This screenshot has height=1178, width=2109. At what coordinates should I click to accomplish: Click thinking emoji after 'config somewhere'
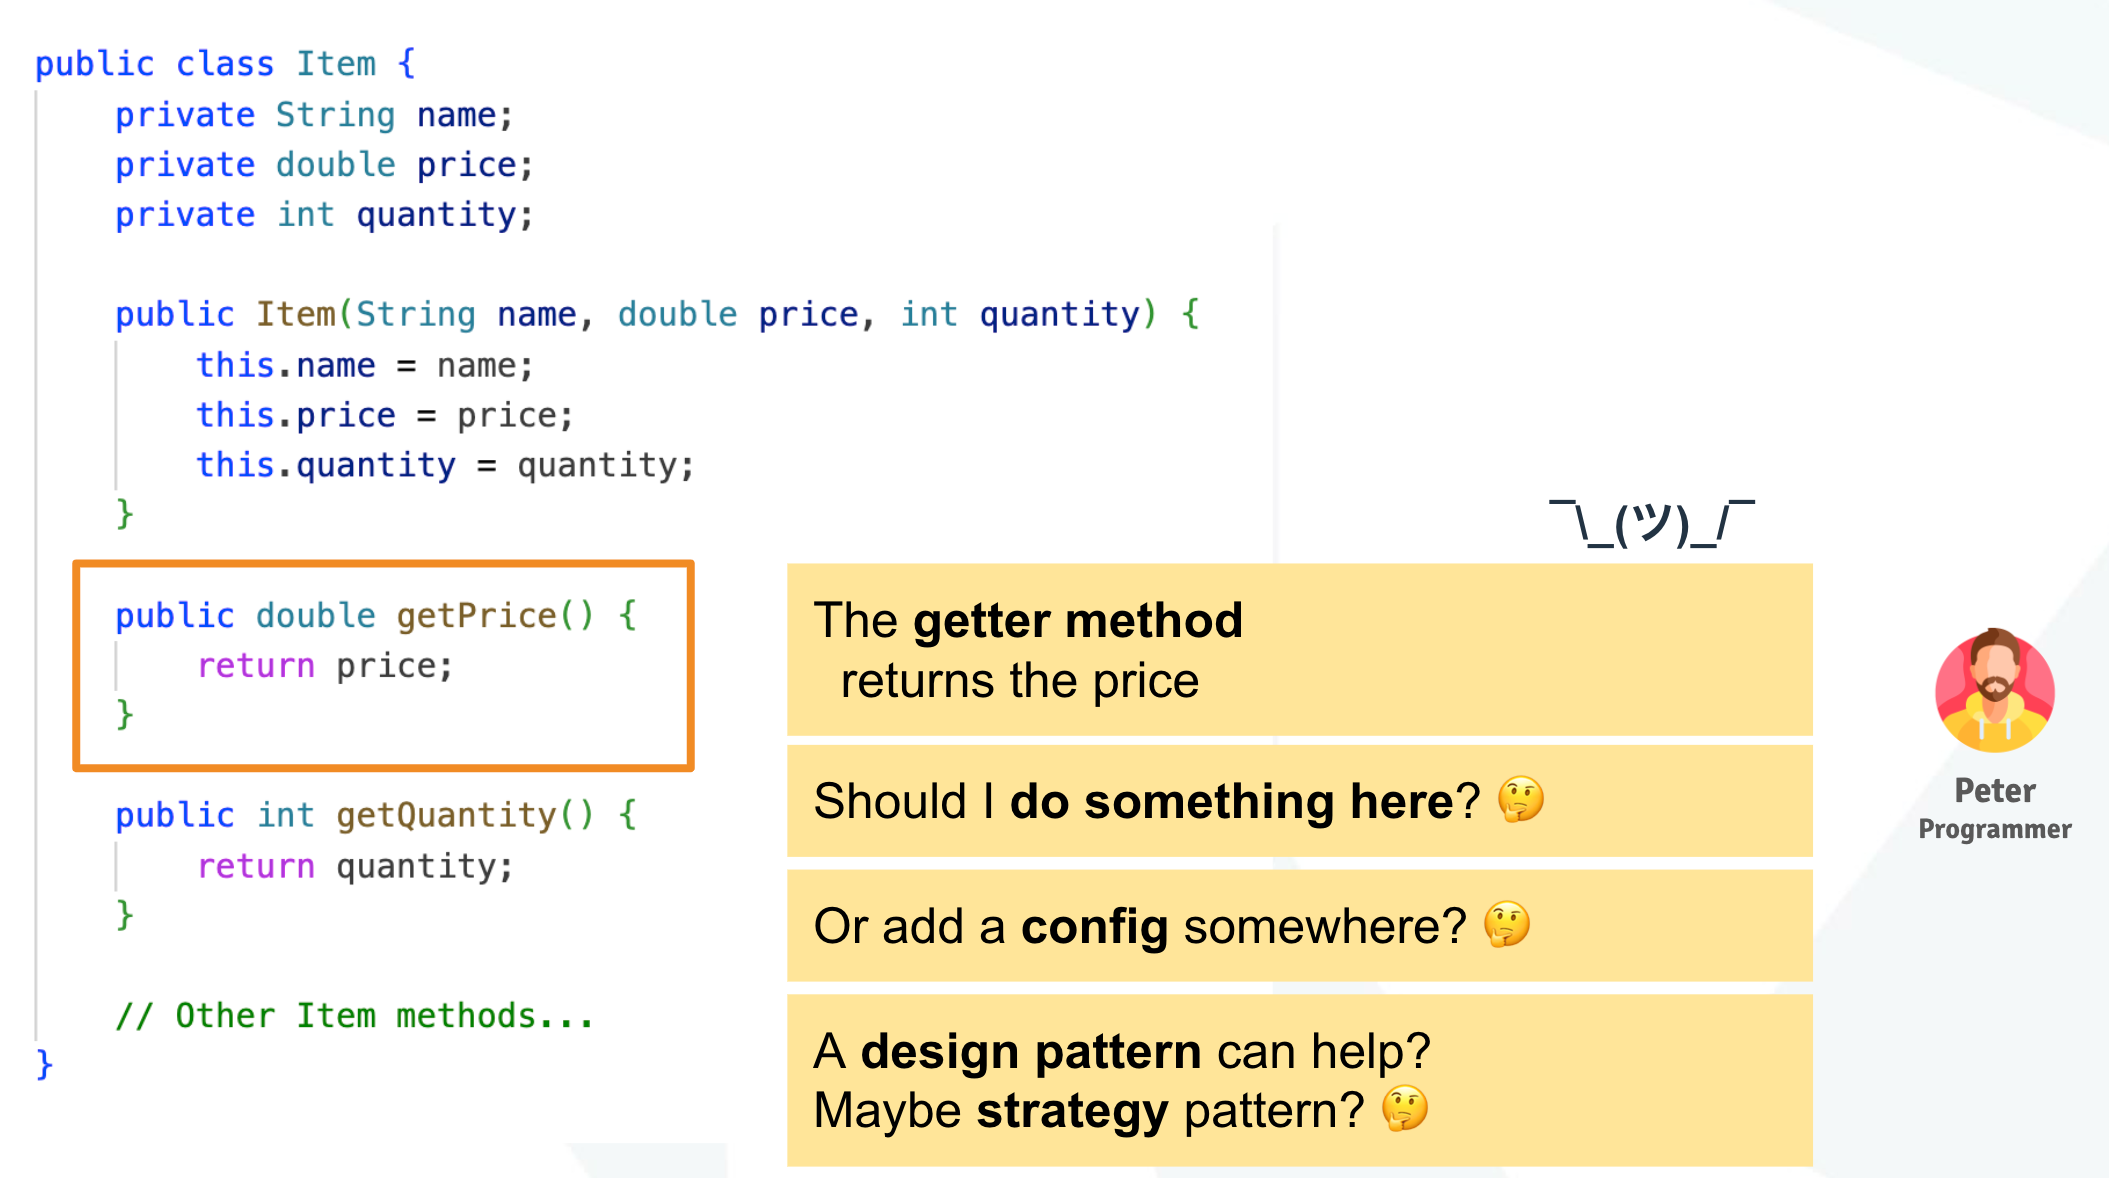click(1506, 925)
